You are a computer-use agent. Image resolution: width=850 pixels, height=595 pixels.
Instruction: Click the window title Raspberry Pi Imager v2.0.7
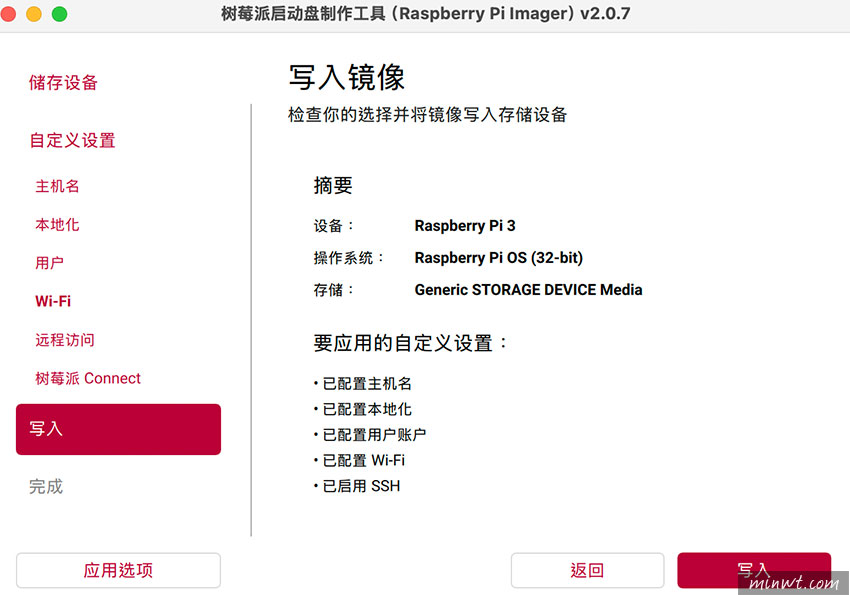pos(426,13)
